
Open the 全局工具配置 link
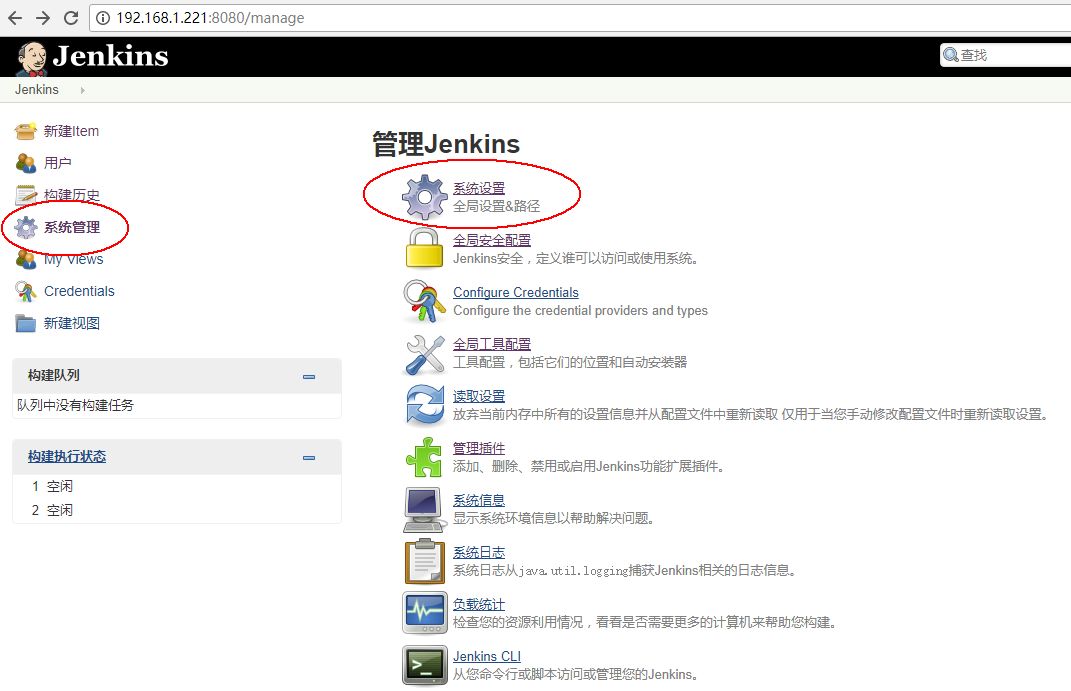[492, 344]
